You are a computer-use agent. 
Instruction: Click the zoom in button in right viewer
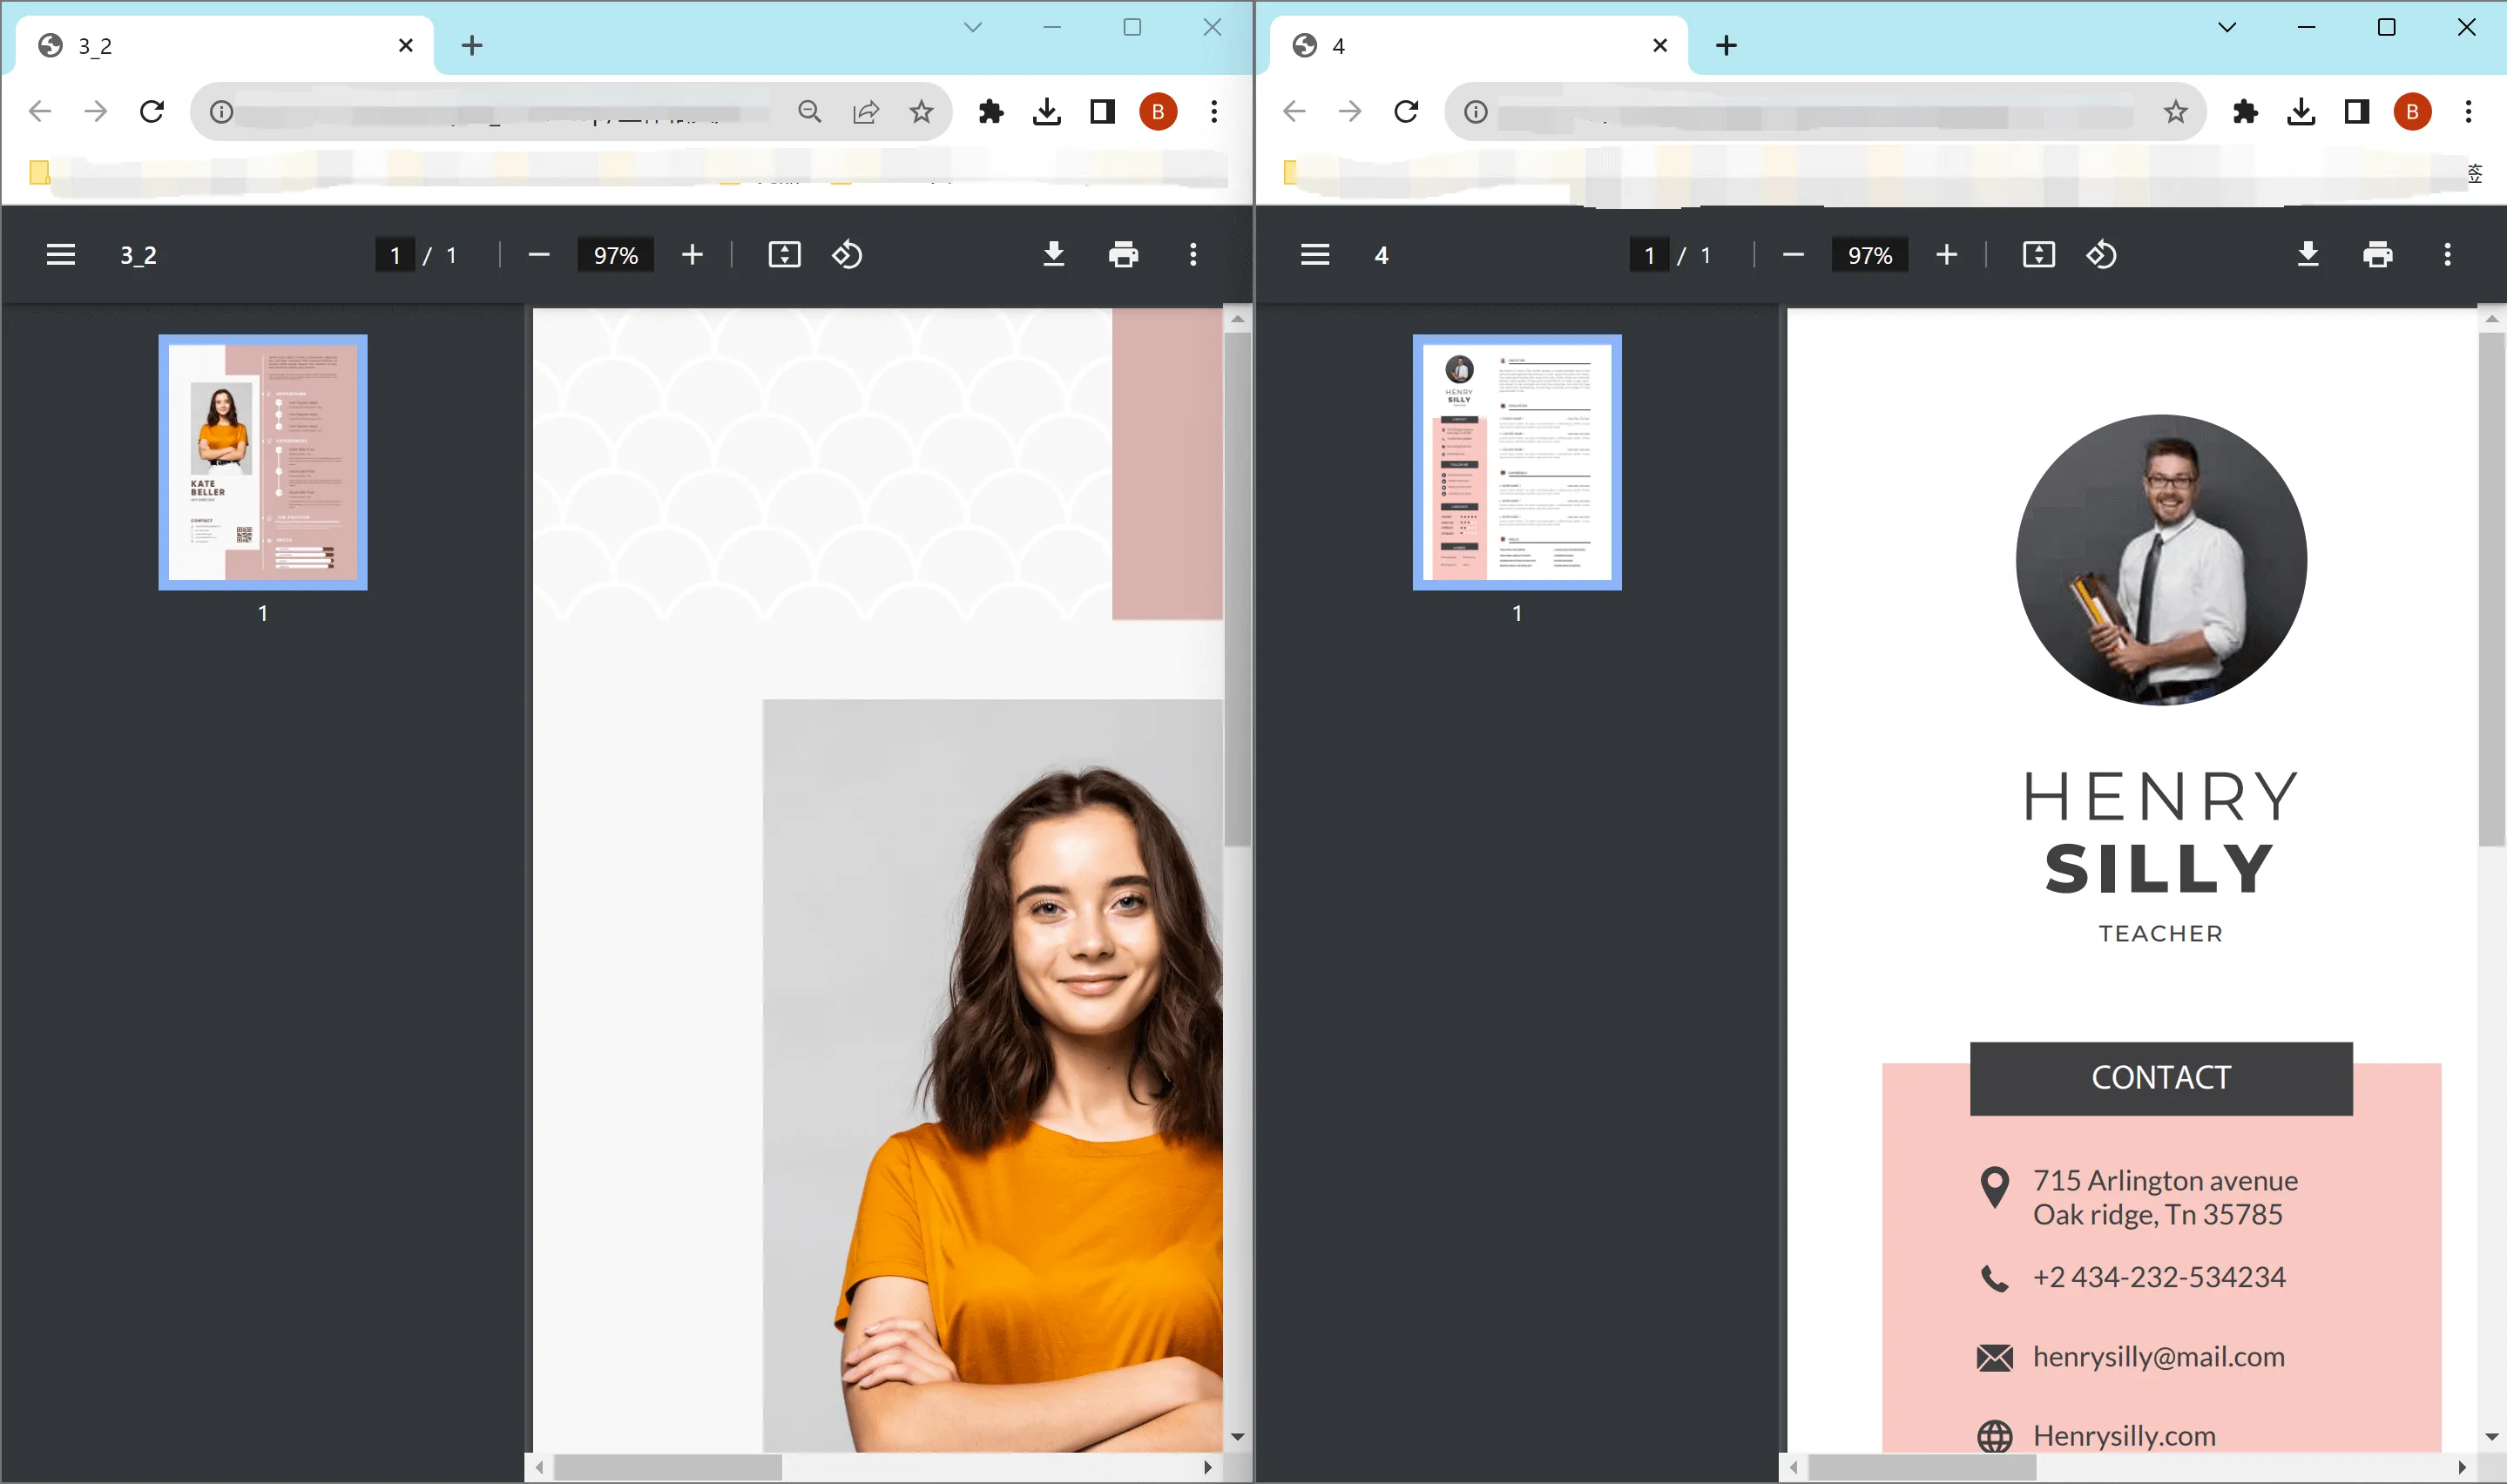(x=1945, y=254)
